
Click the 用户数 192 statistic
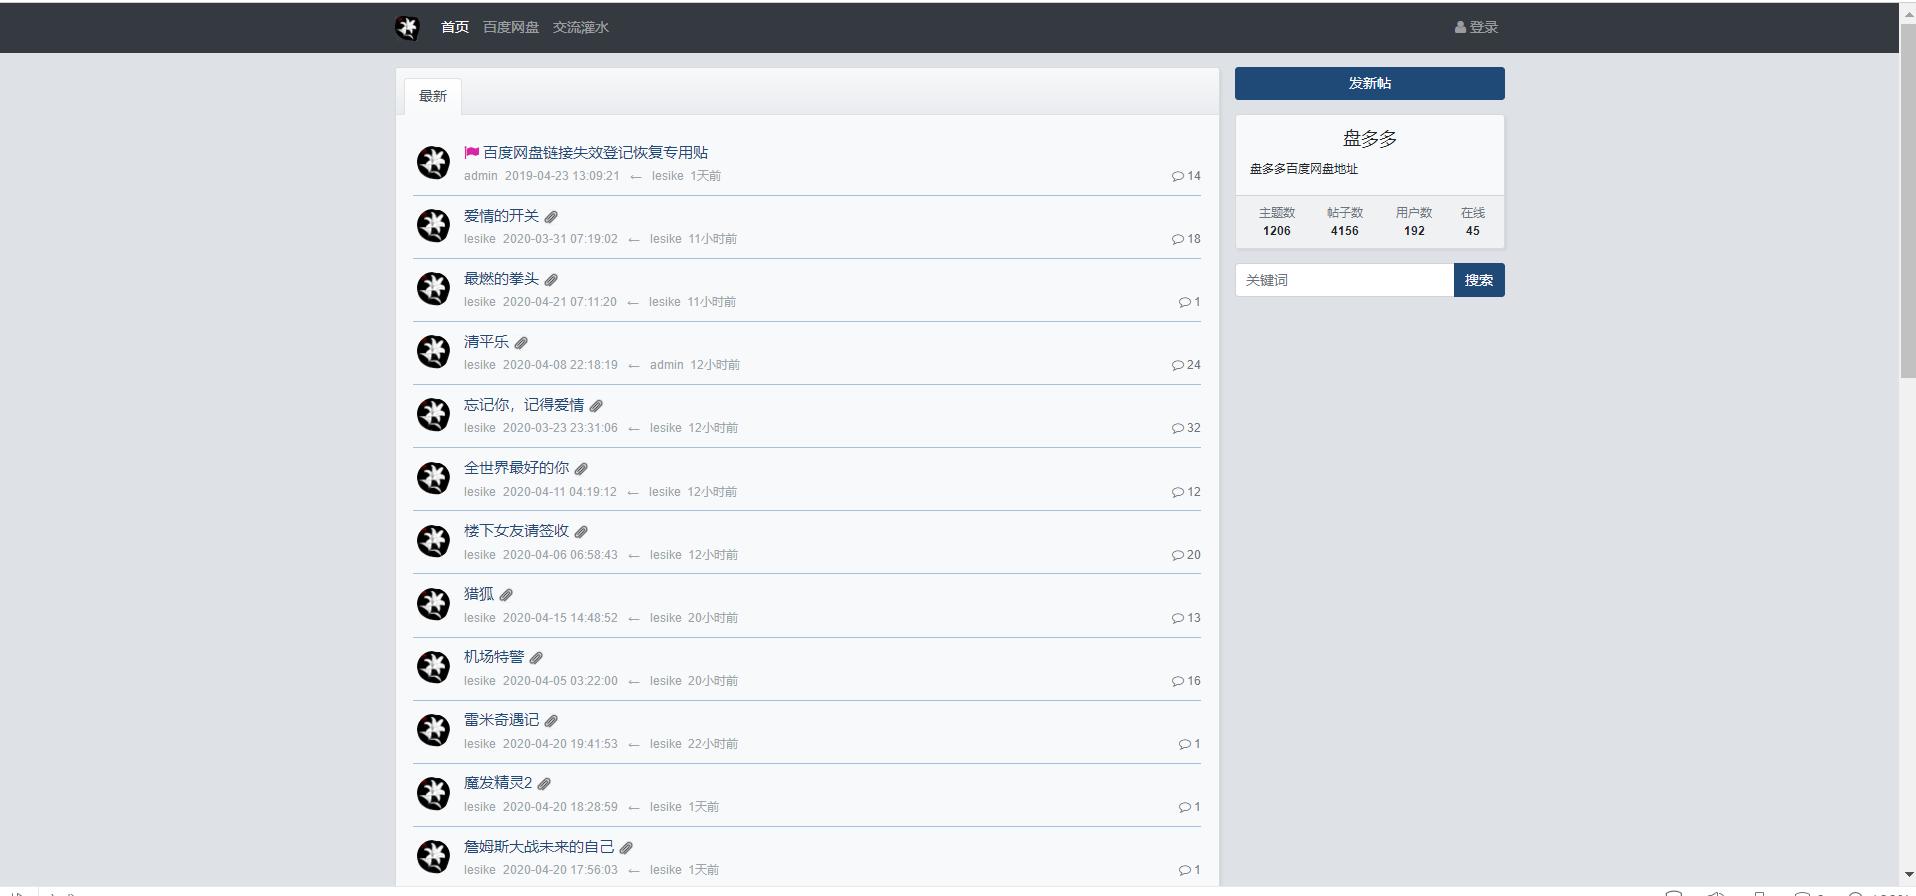tap(1414, 222)
